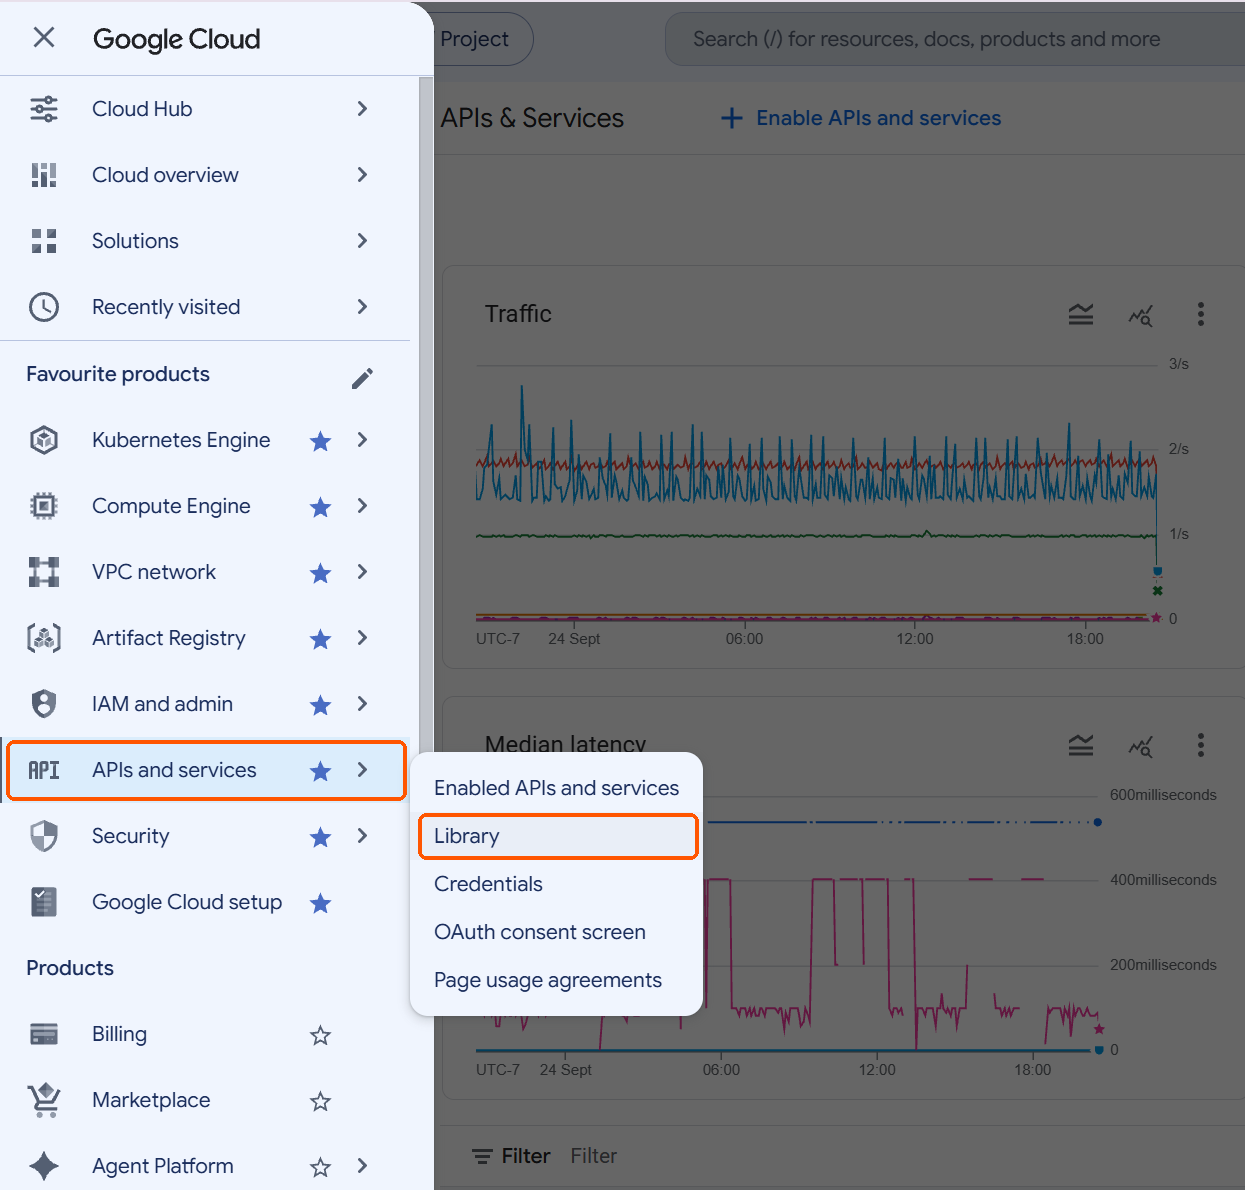The height and width of the screenshot is (1190, 1245).
Task: Expand the VPC network submenu chevron
Action: [362, 571]
